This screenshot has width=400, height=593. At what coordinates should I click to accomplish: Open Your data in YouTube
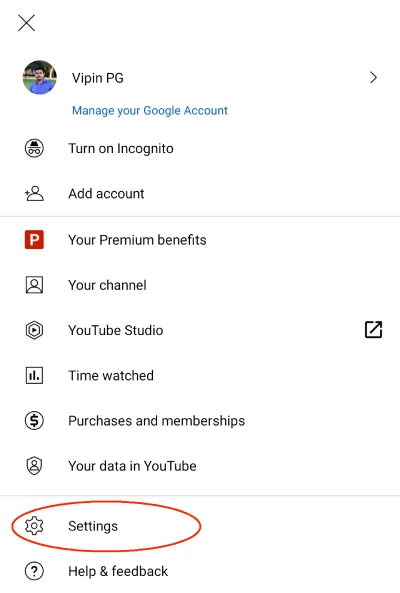coord(132,466)
